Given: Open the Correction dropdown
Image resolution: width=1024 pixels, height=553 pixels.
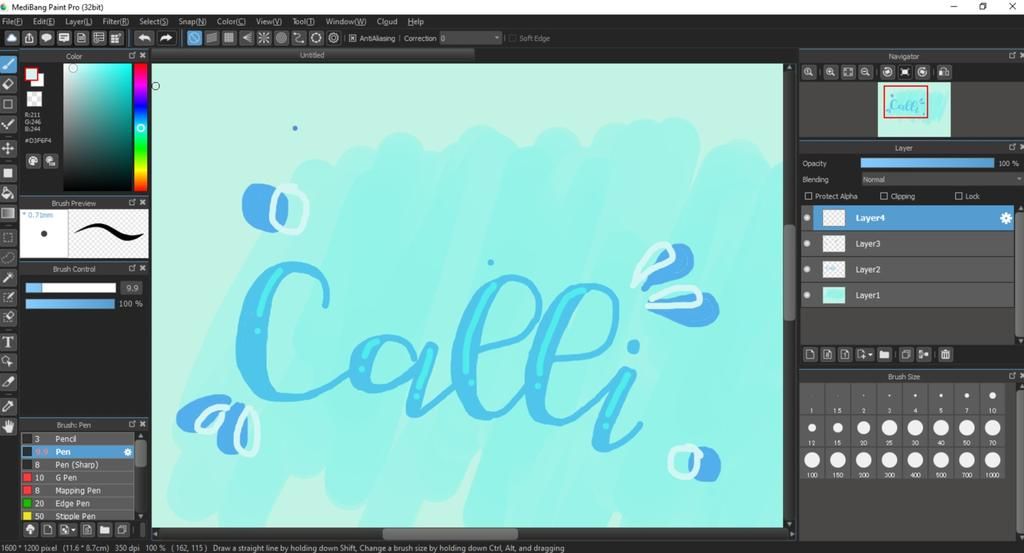Looking at the screenshot, I should 471,38.
